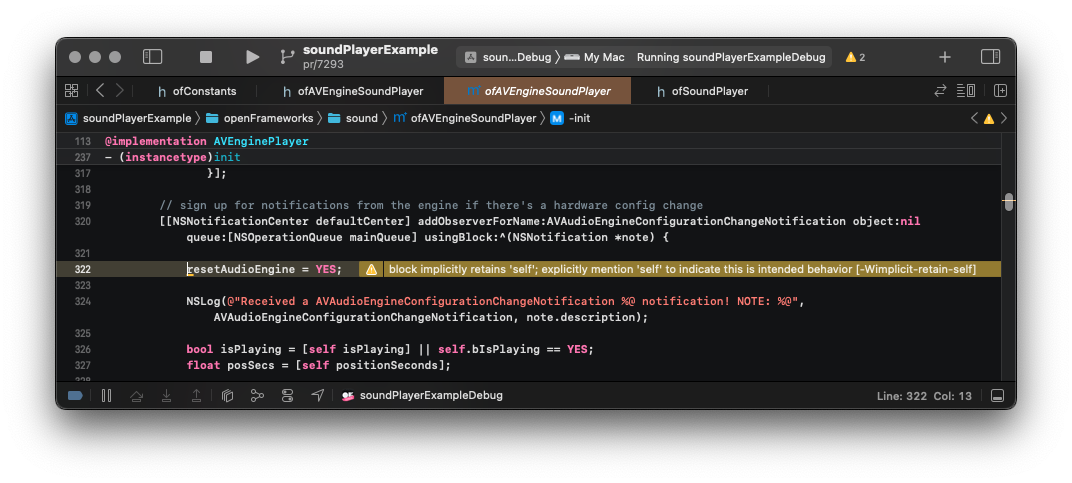This screenshot has width=1072, height=483.
Task: Click the (instancetype)init sticky header line
Action: (x=172, y=157)
